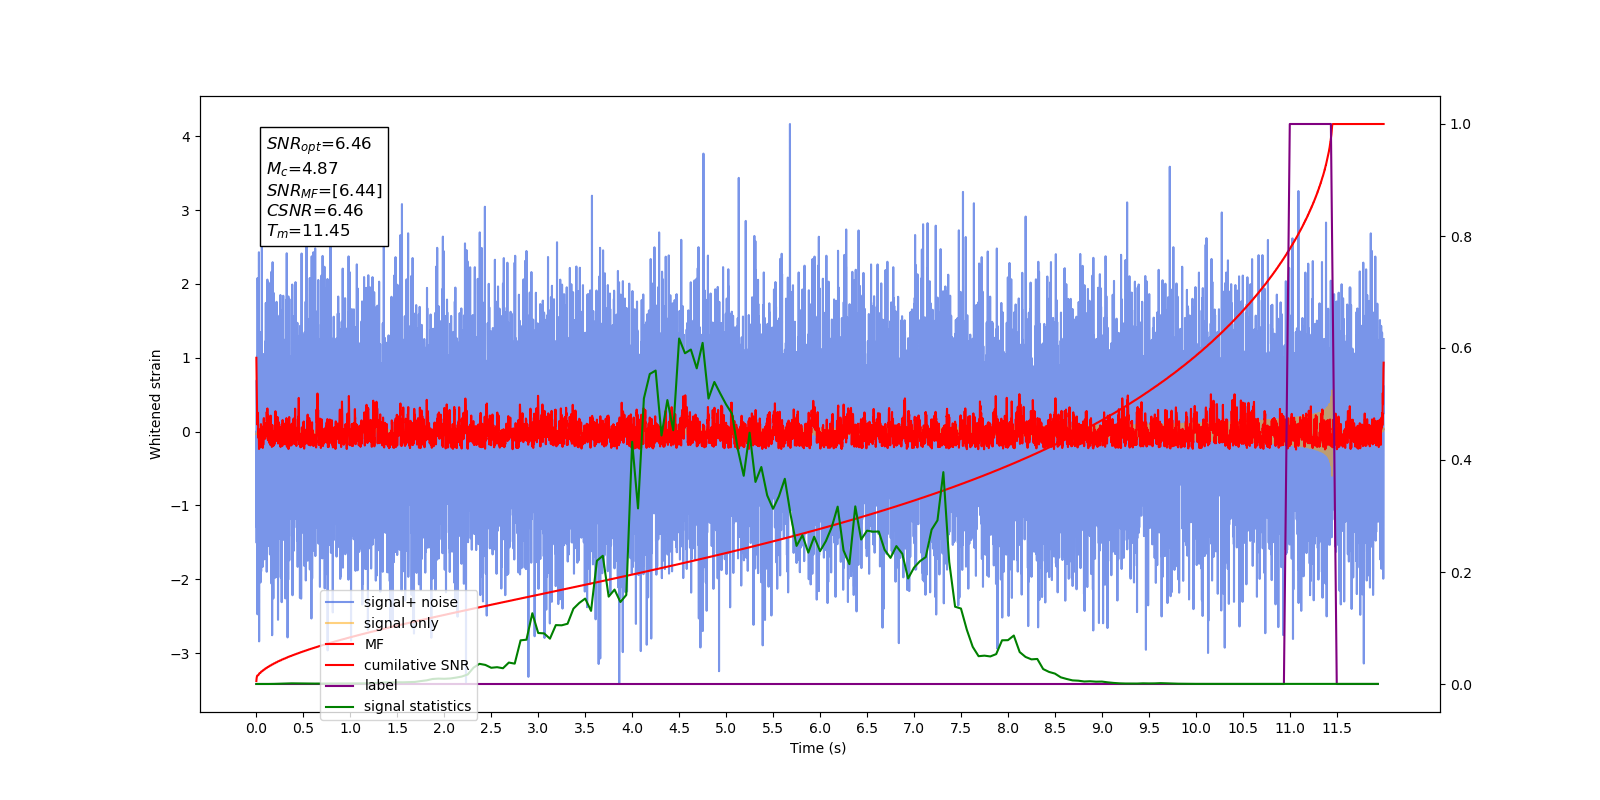The image size is (1600, 800).
Task: Click the −2 tick on the strain axis
Action: coord(180,580)
